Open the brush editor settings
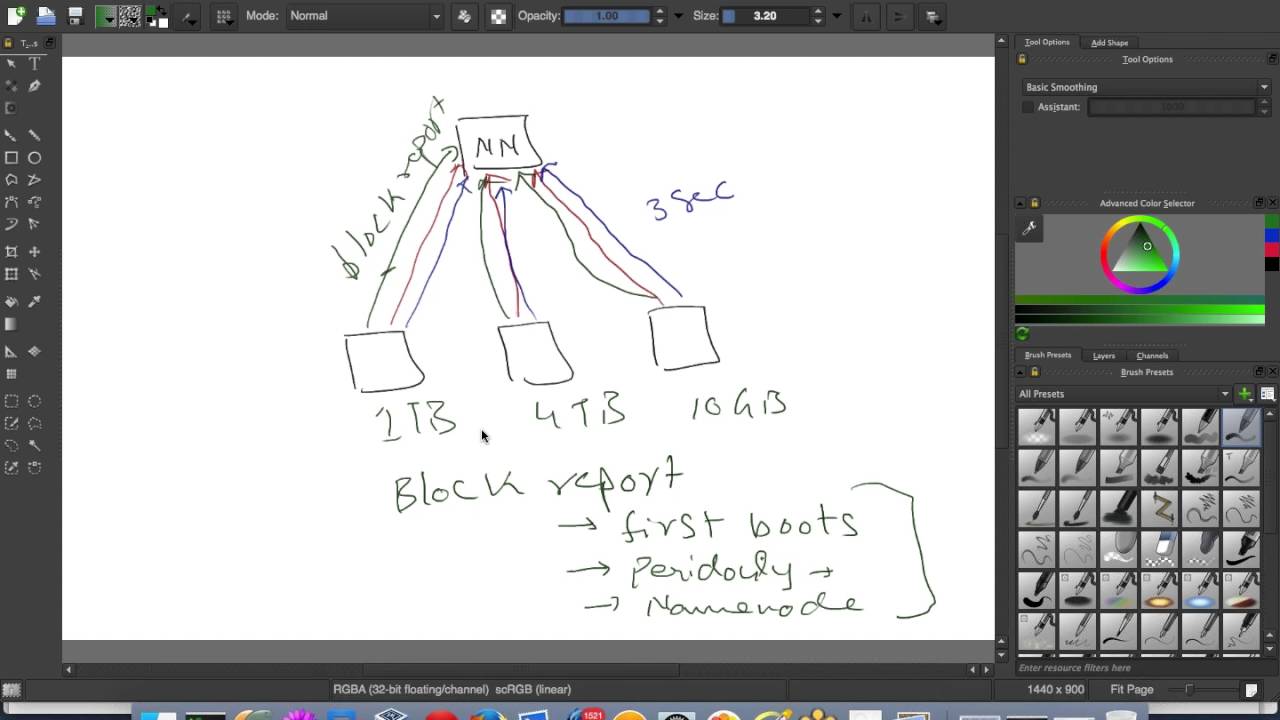The height and width of the screenshot is (720, 1280). [187, 16]
